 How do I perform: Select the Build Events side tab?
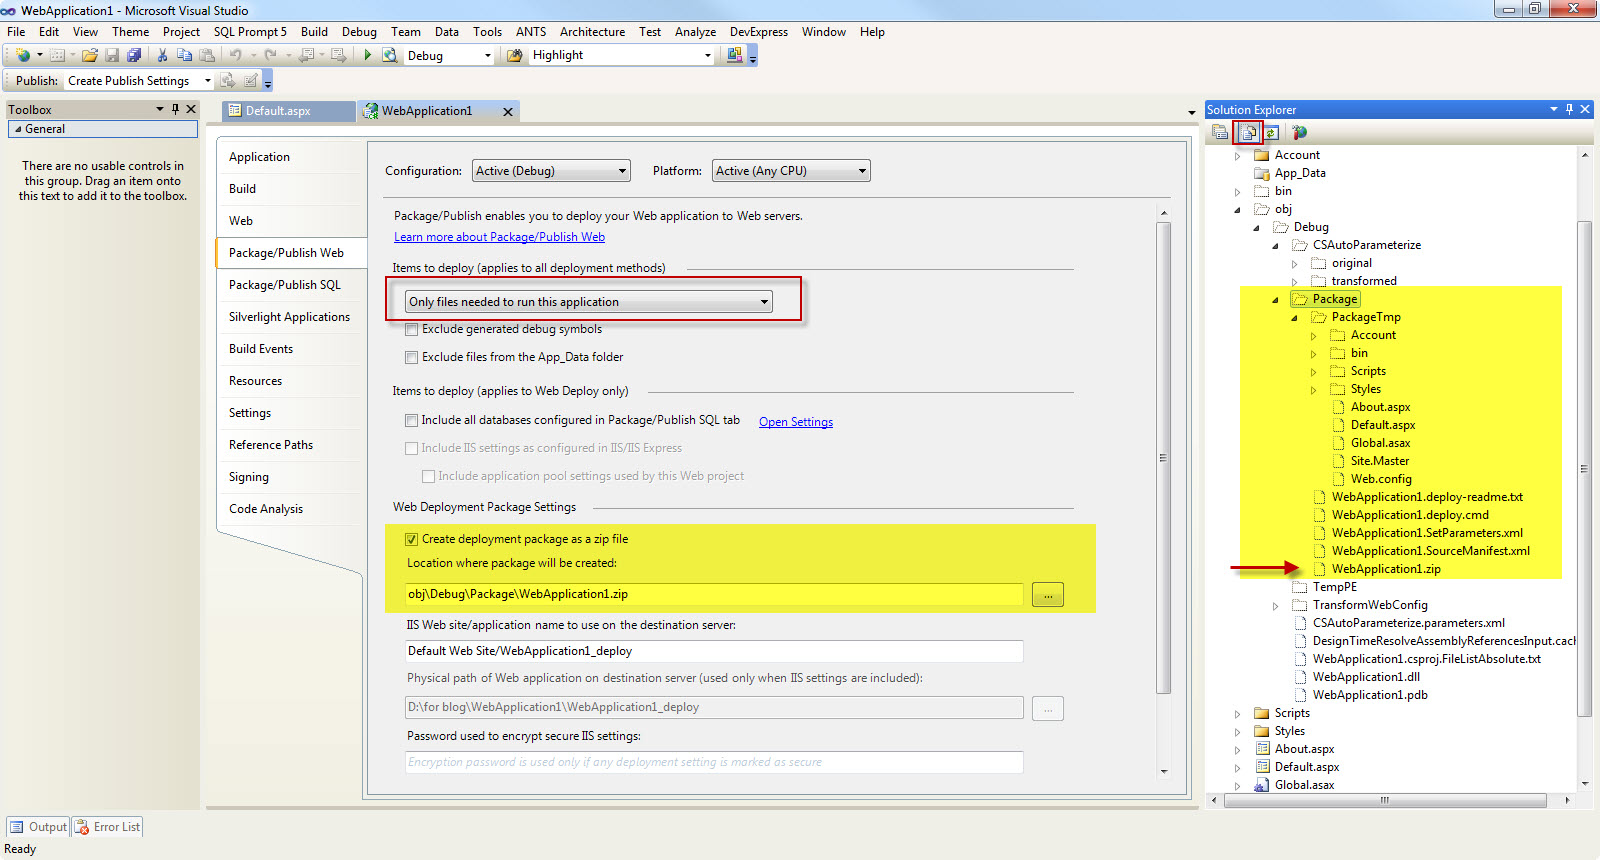click(261, 349)
